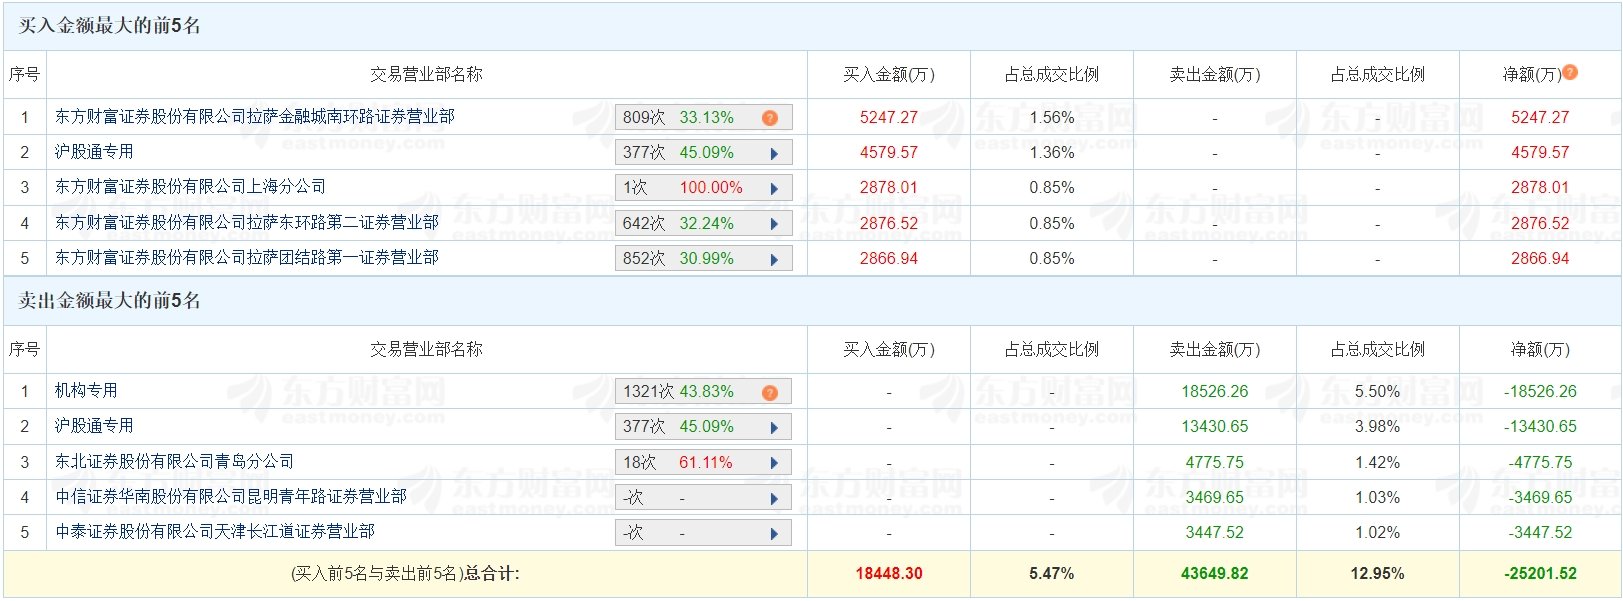This screenshot has height=601, width=1623.
Task: Expand arrow for 中泰证券天津长江道 stats
Action: coord(774,533)
